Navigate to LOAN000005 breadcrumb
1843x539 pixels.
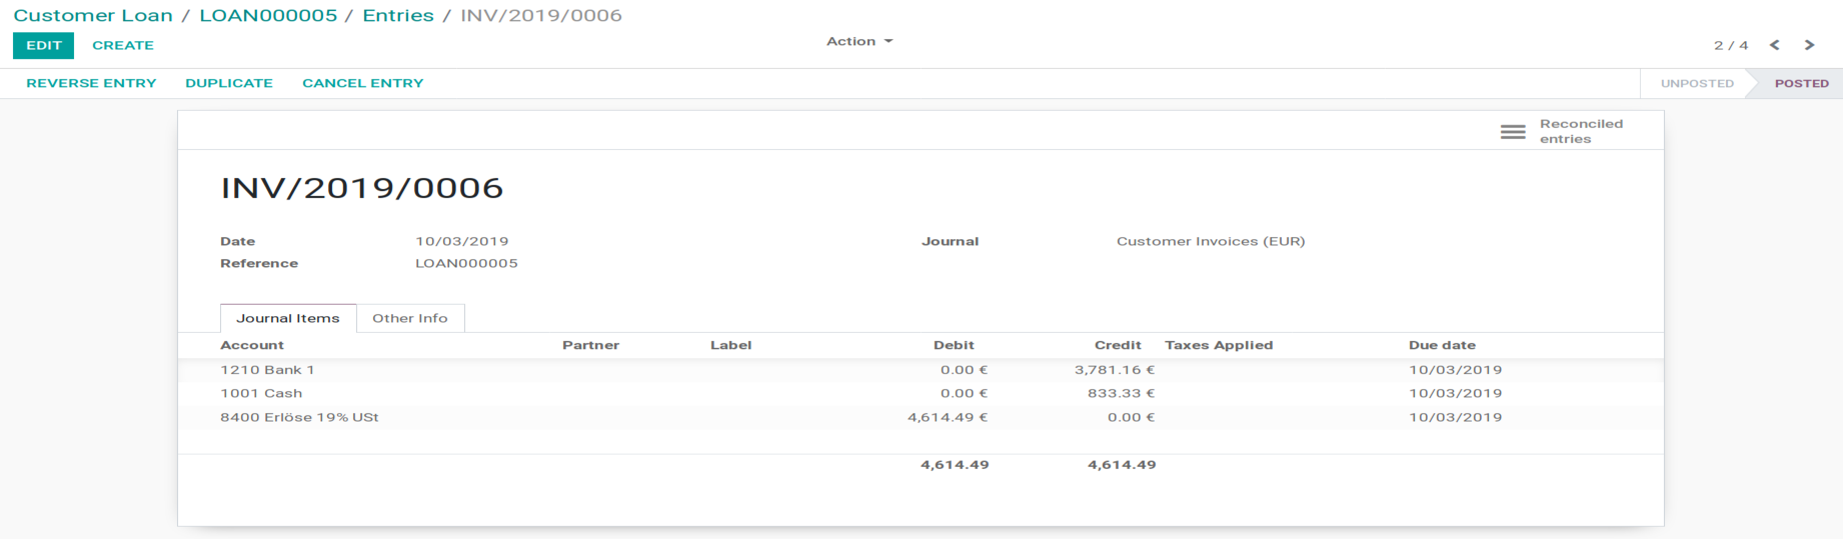268,15
